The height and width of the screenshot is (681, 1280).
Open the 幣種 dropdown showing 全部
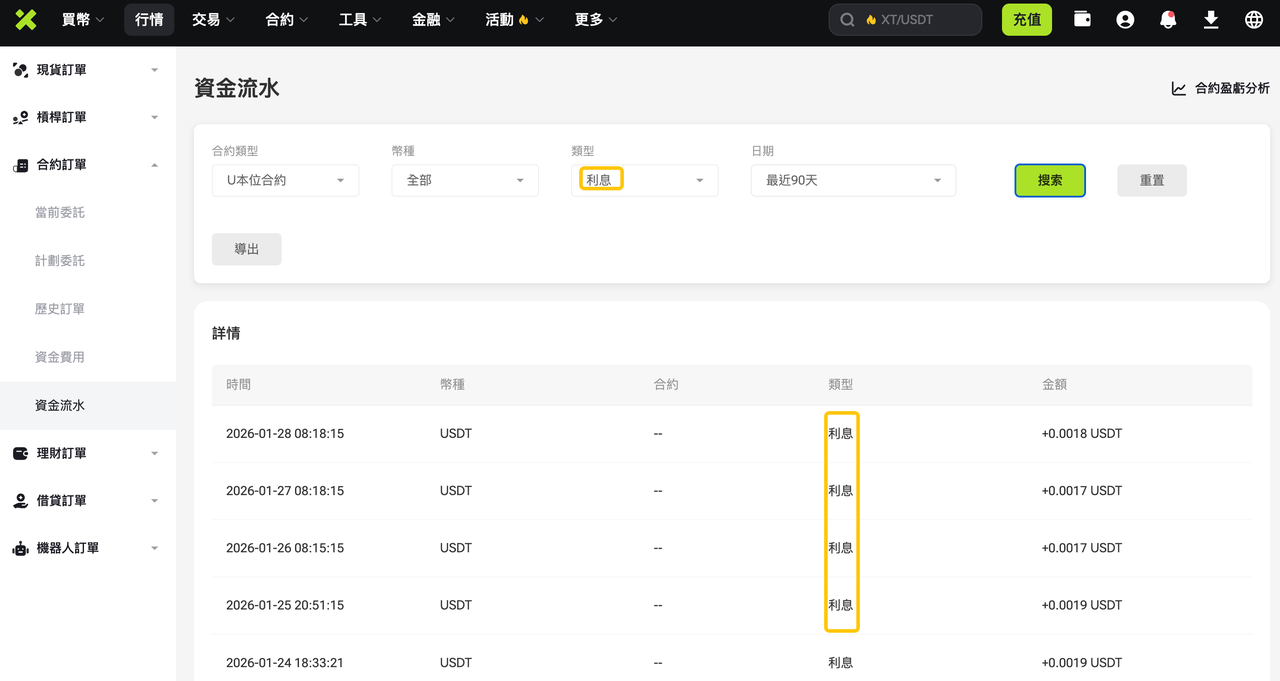pos(465,180)
